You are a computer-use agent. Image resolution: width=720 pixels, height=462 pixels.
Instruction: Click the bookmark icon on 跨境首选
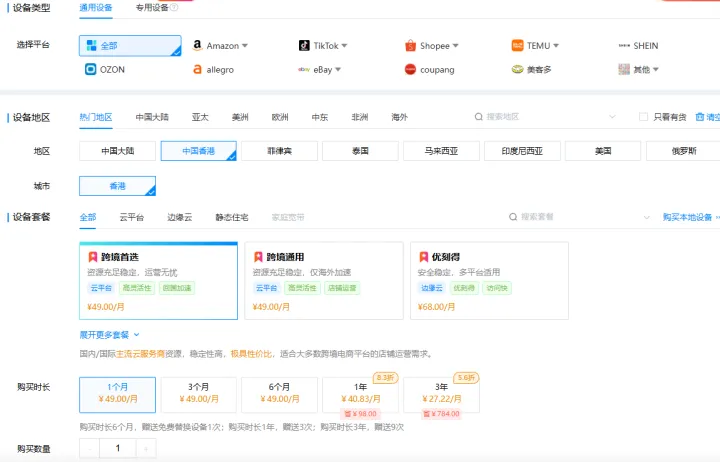[93, 257]
